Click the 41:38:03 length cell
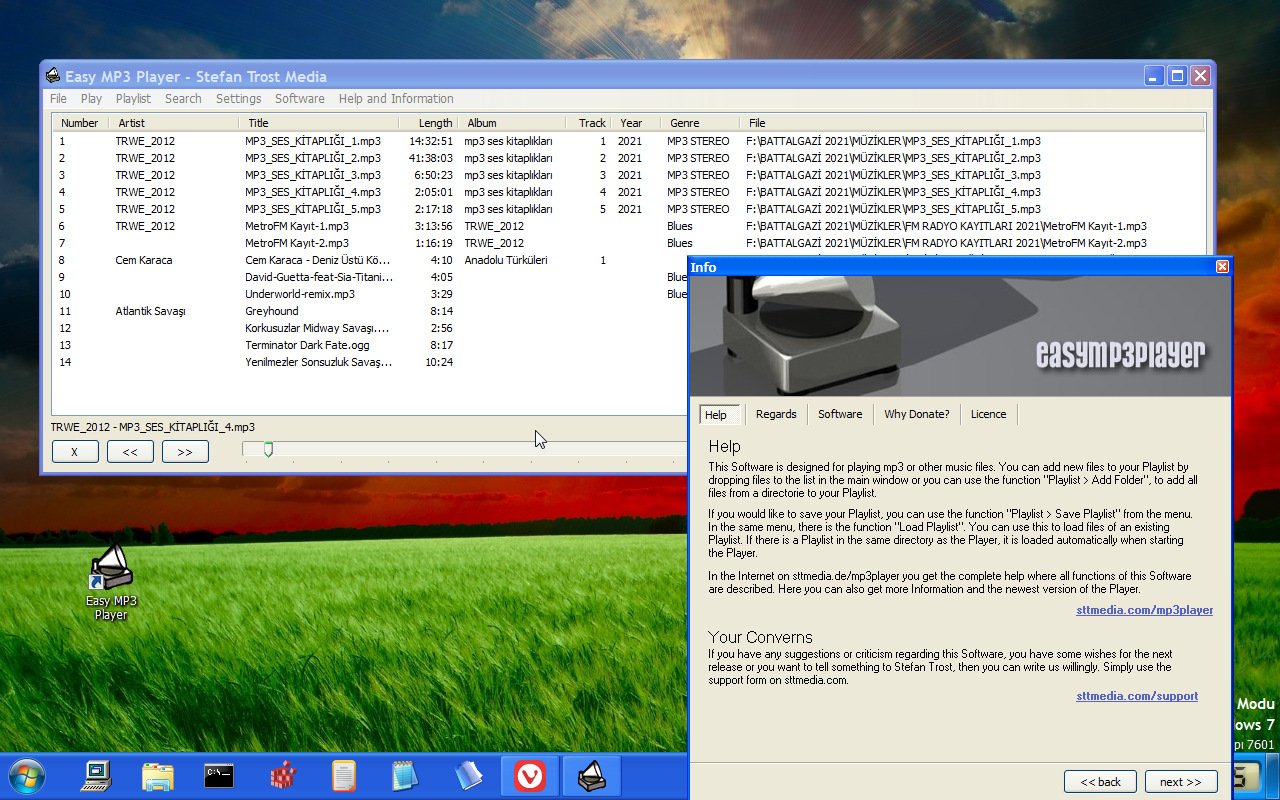1280x800 pixels. coord(431,158)
